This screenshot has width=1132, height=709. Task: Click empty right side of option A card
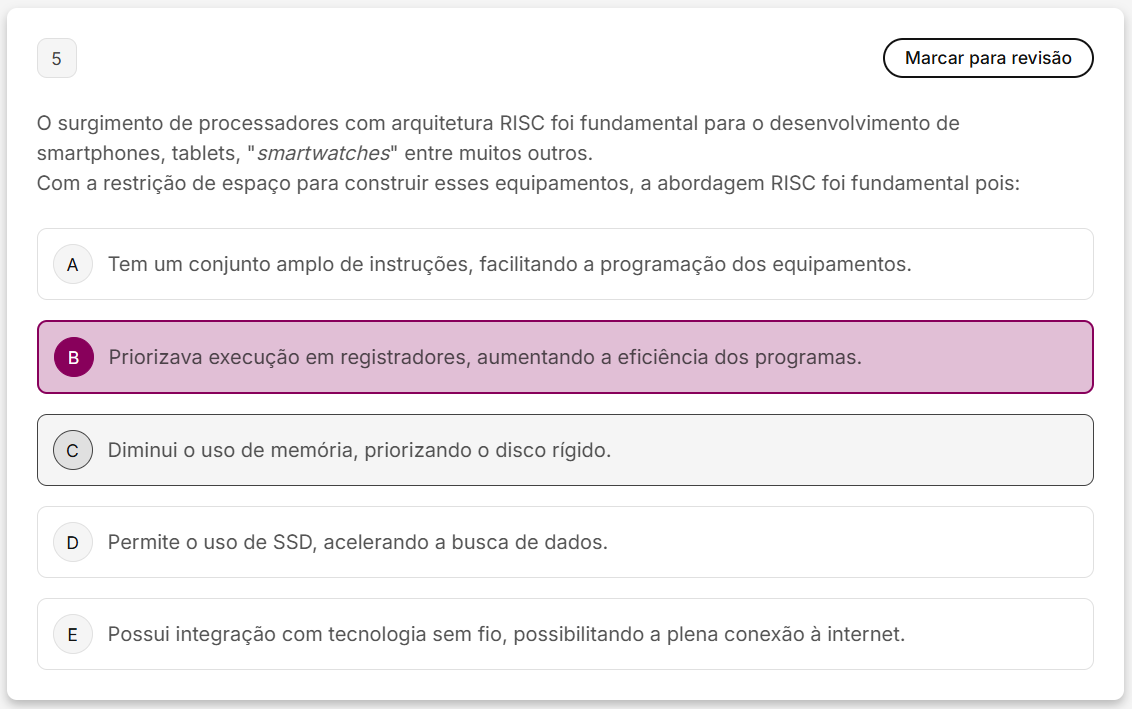(1000, 265)
